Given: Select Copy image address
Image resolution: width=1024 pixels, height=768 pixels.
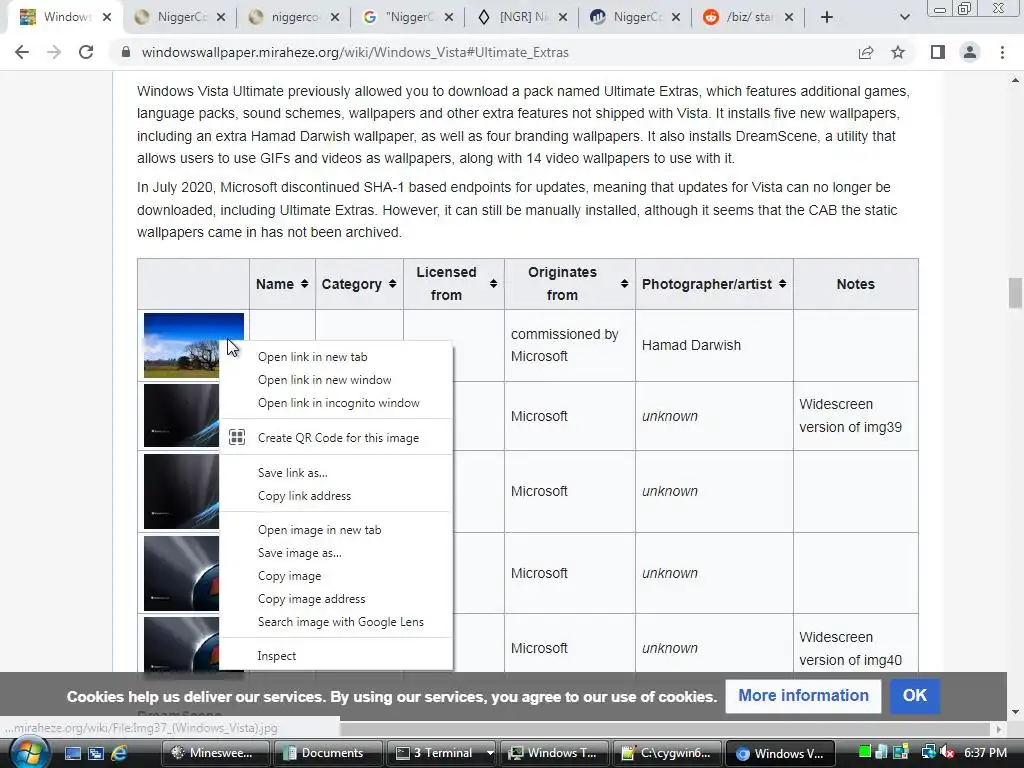Looking at the screenshot, I should pyautogui.click(x=336, y=599).
